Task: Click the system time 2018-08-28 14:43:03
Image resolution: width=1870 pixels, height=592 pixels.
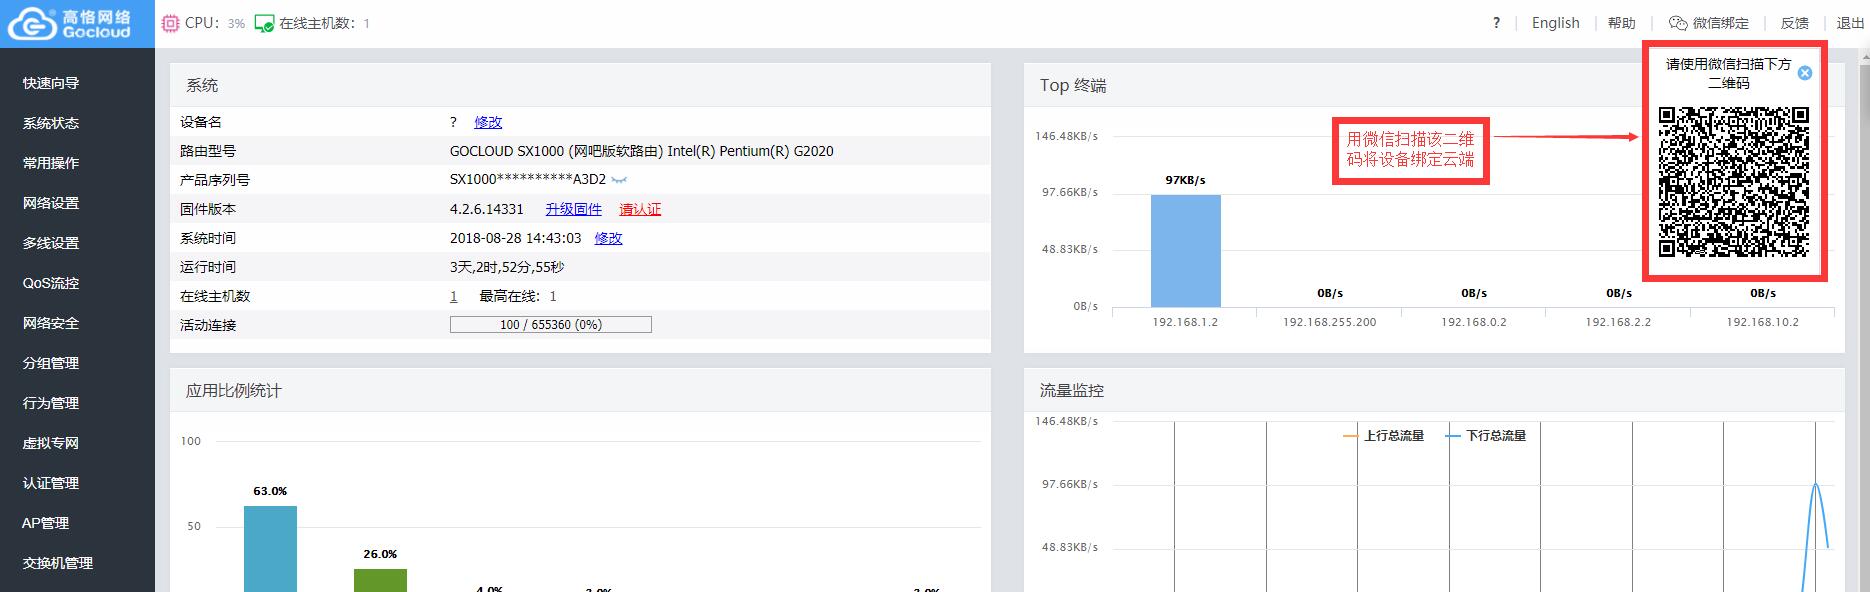Action: (x=516, y=238)
